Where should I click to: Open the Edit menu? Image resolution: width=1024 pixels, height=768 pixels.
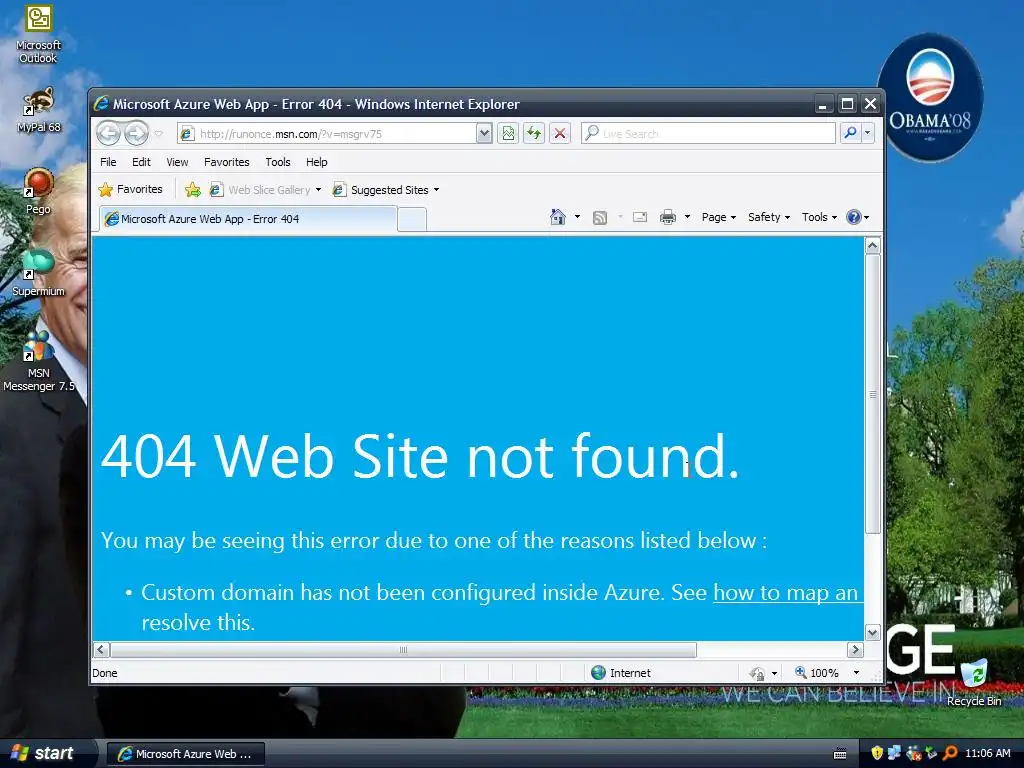pos(141,162)
